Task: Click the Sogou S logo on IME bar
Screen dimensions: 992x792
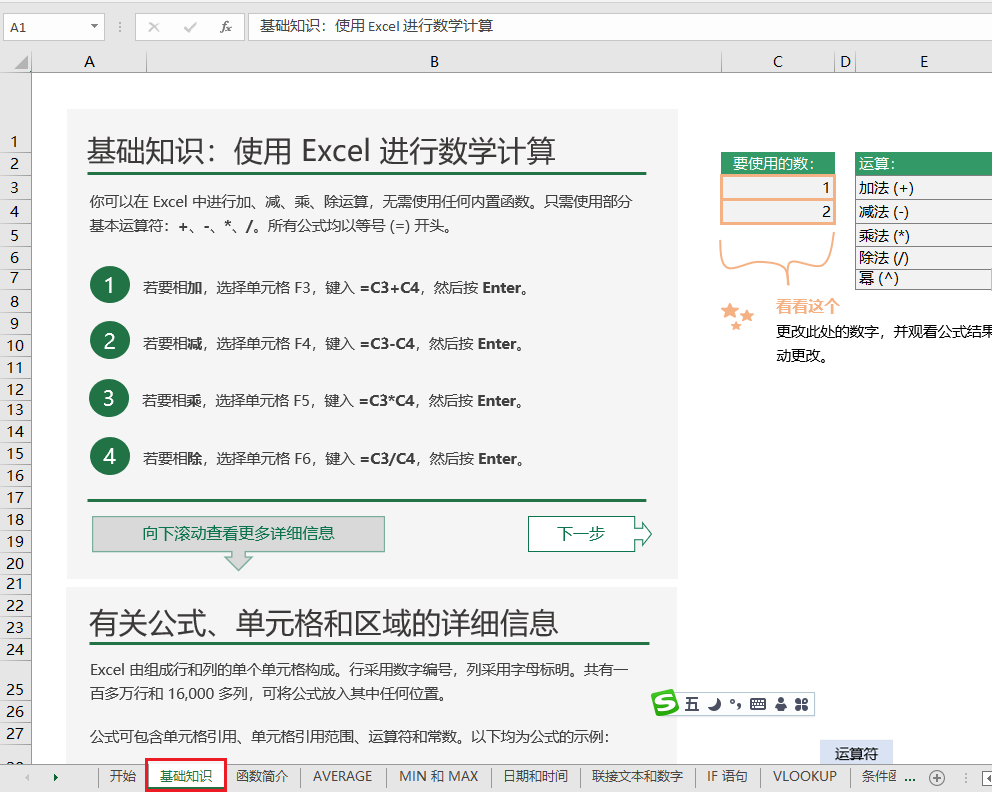Action: point(665,704)
